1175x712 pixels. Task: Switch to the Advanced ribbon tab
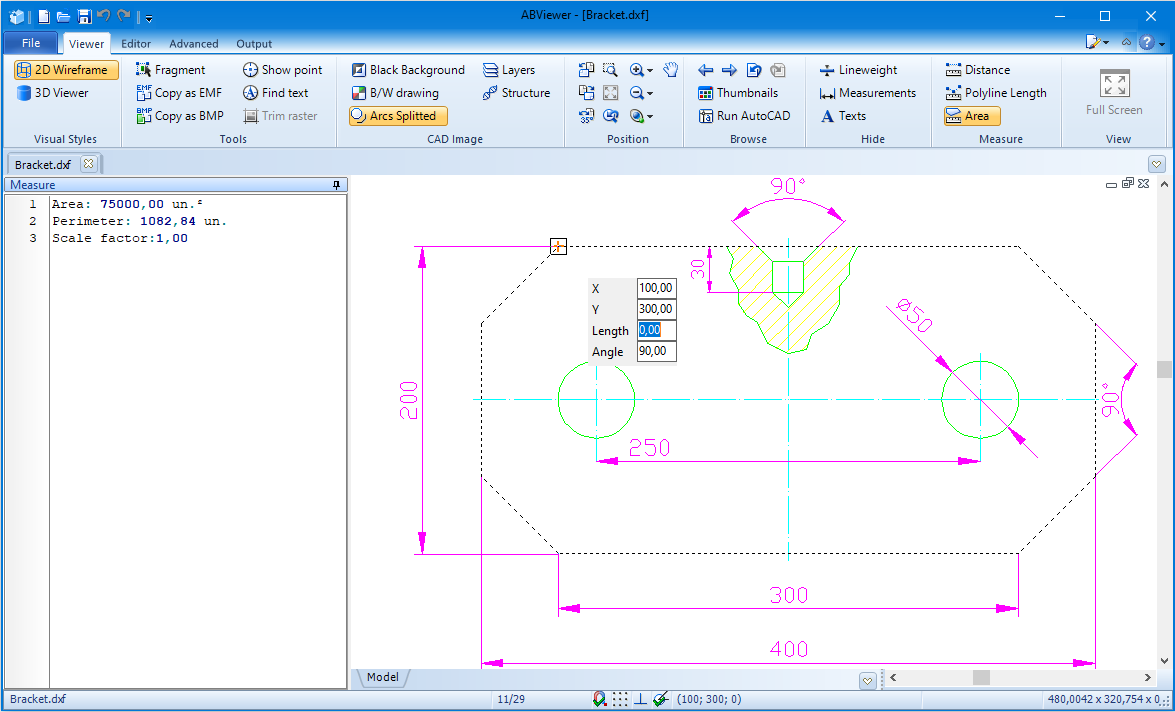coord(193,43)
